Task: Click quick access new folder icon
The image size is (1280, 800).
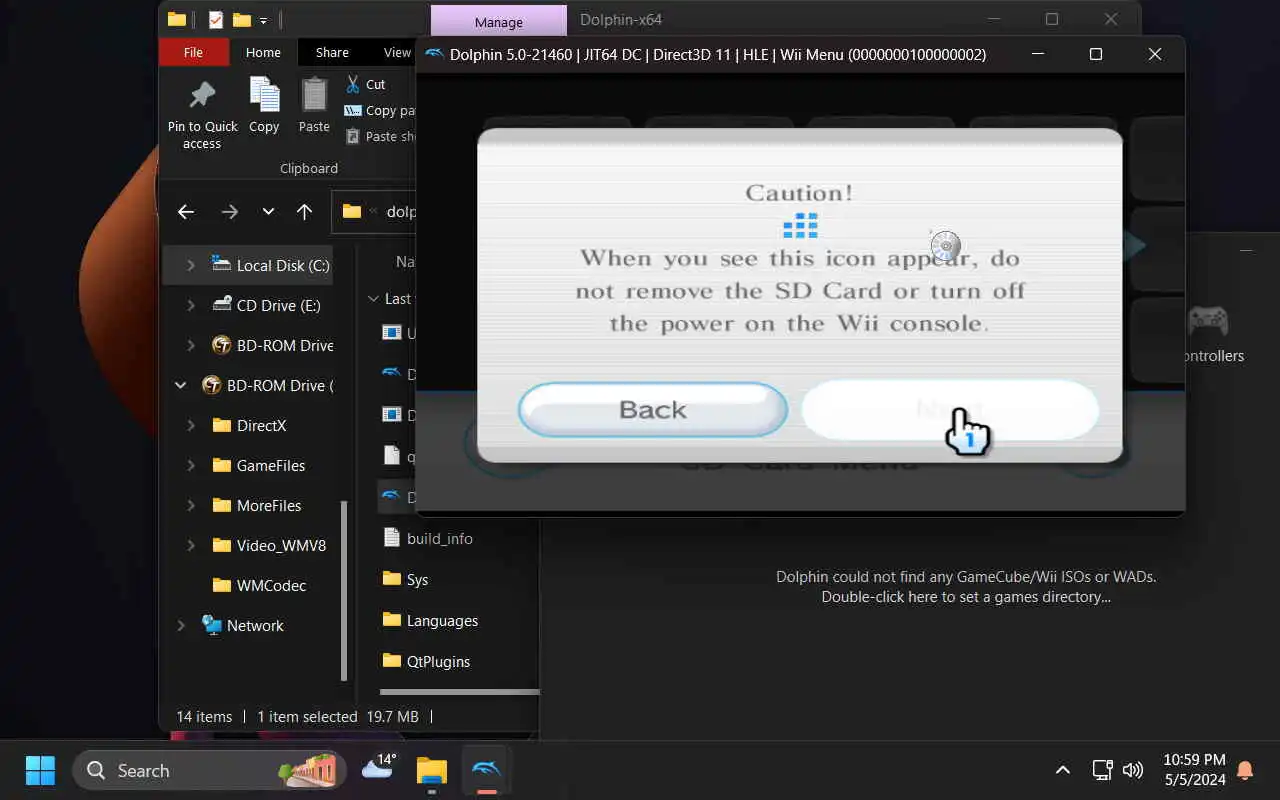Action: click(241, 19)
